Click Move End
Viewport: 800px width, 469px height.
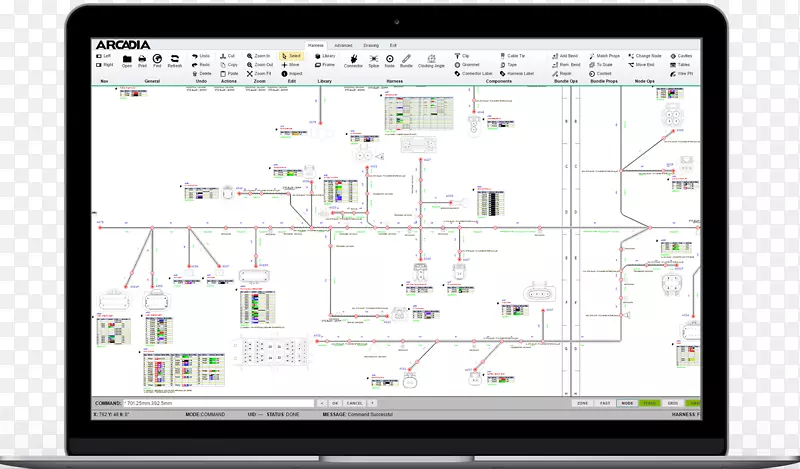[x=641, y=65]
